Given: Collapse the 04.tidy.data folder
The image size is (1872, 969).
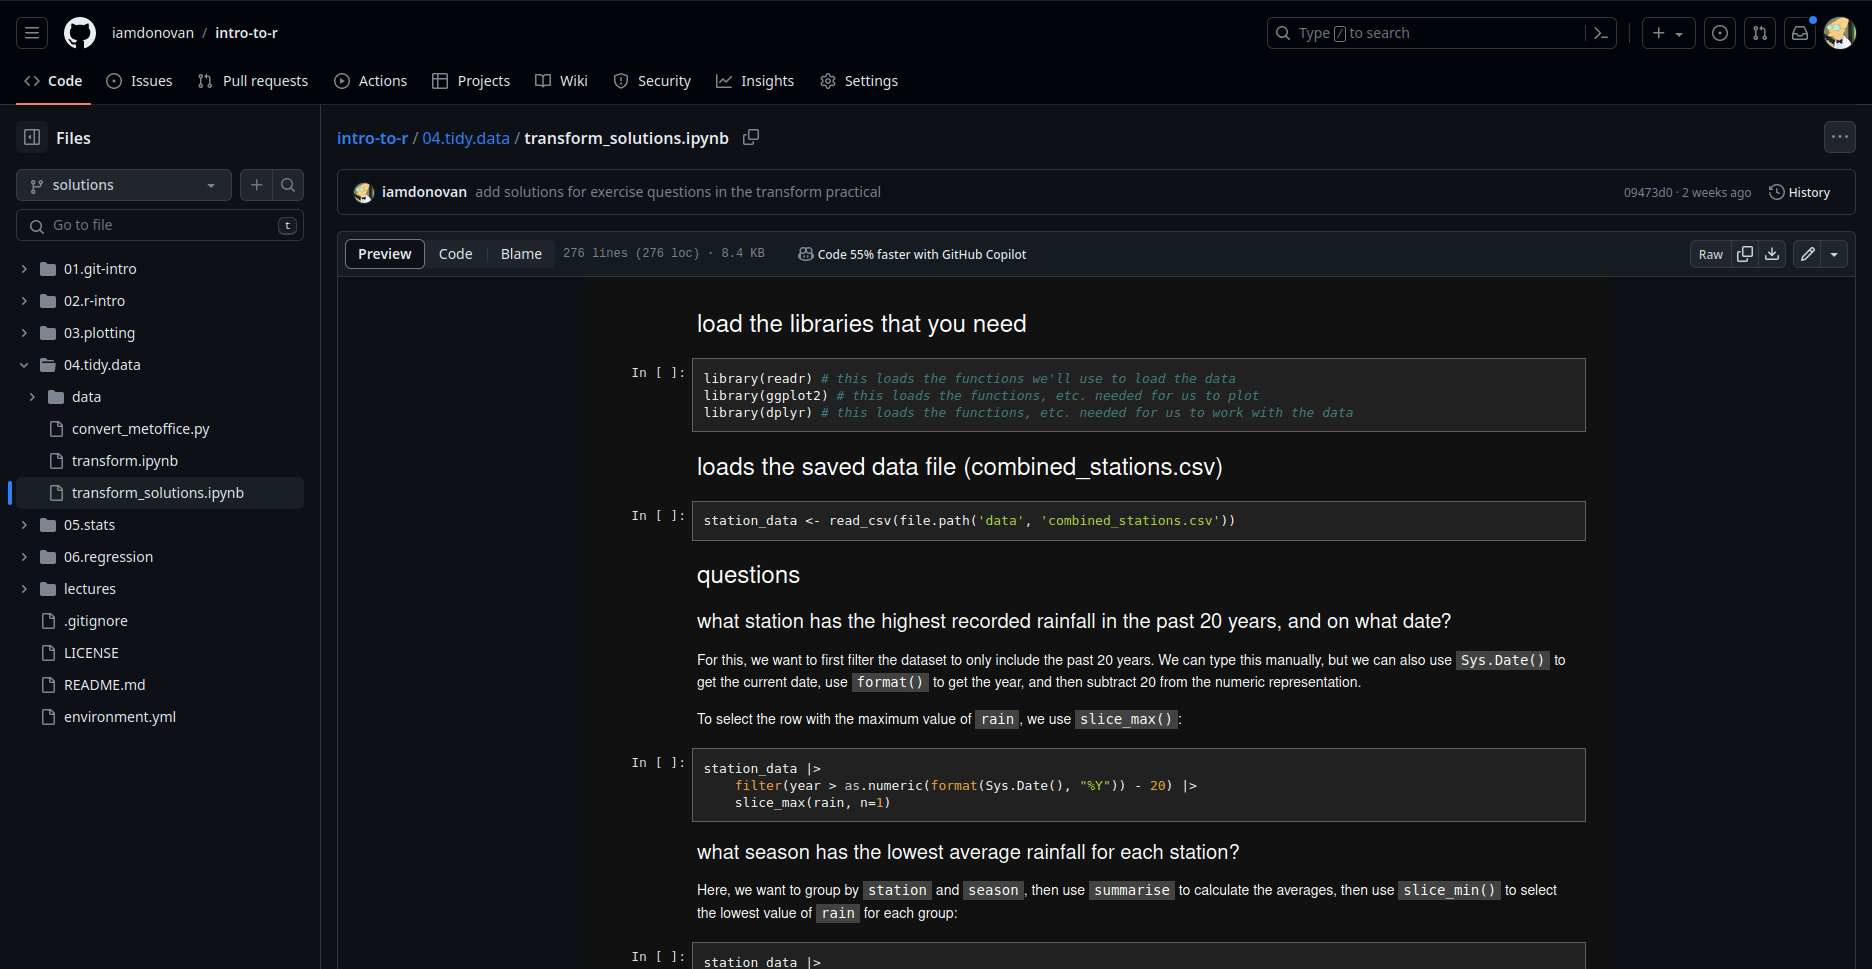Looking at the screenshot, I should coord(25,364).
